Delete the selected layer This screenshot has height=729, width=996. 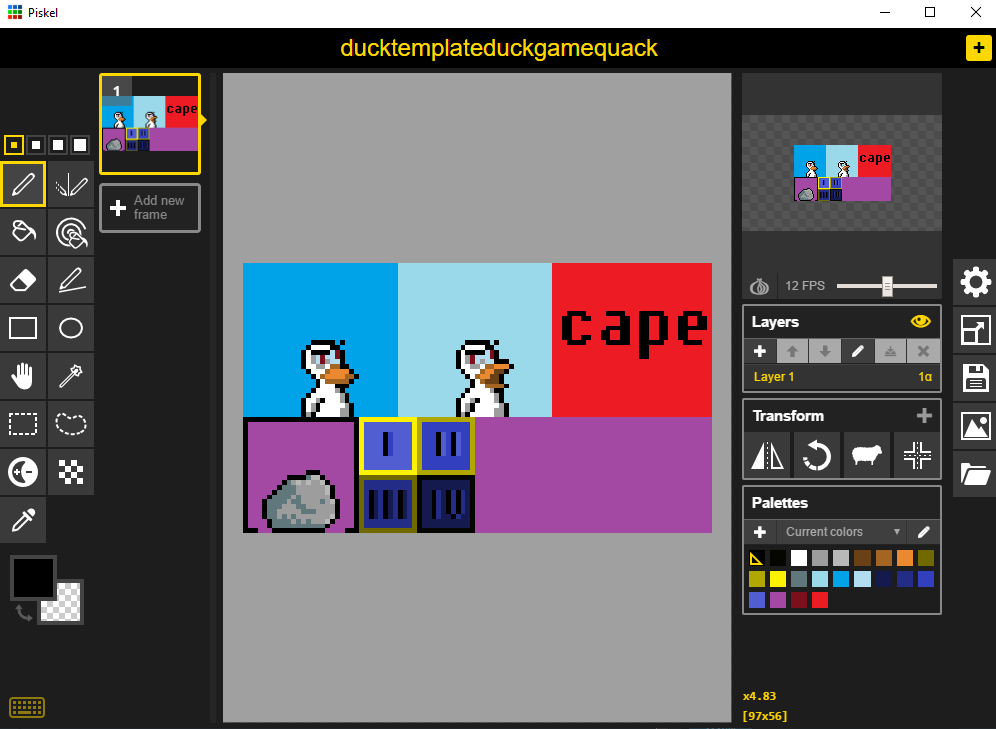(924, 351)
